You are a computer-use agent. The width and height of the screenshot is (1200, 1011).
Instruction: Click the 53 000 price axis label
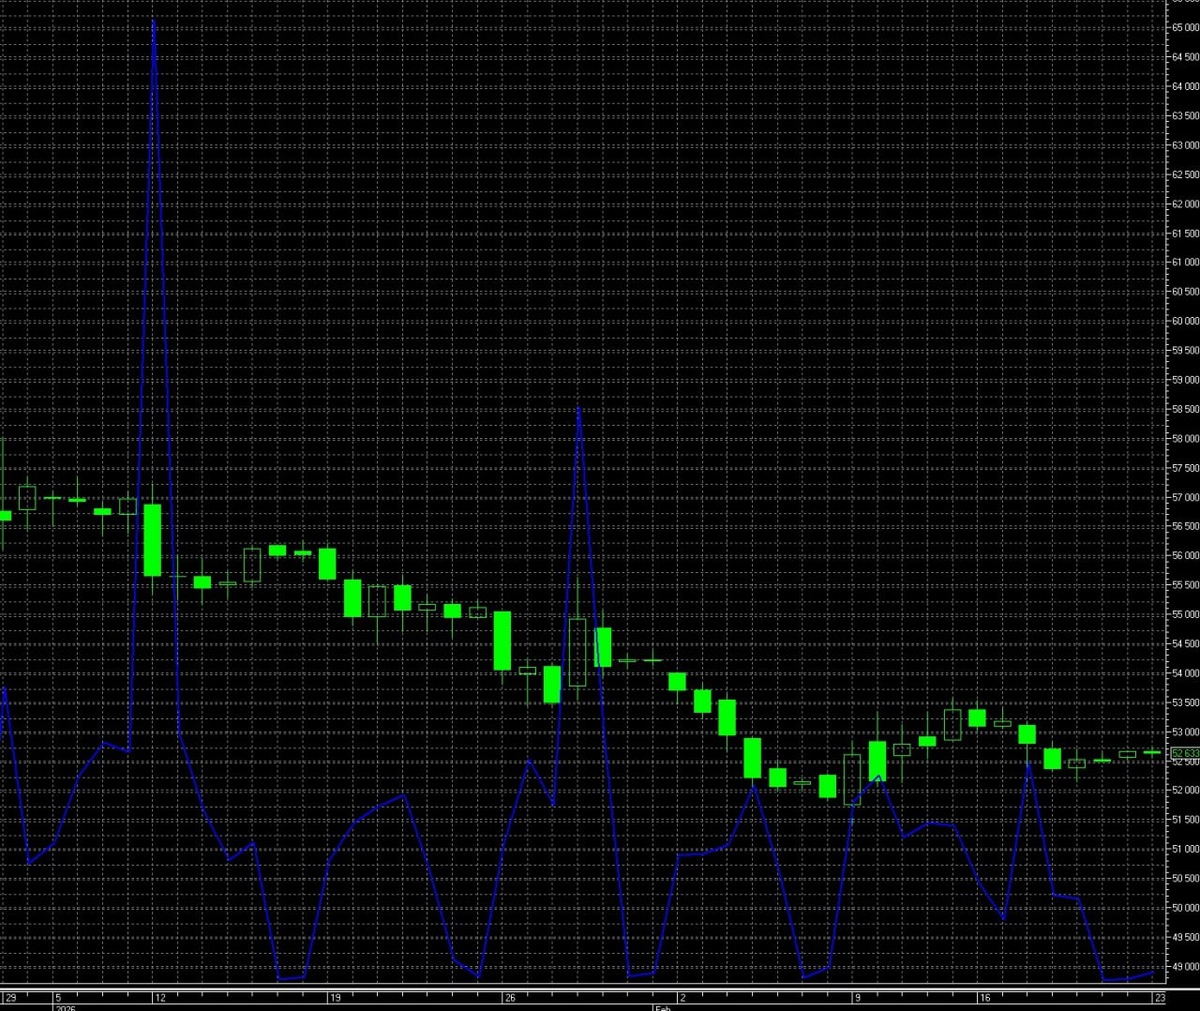pyautogui.click(x=1185, y=732)
